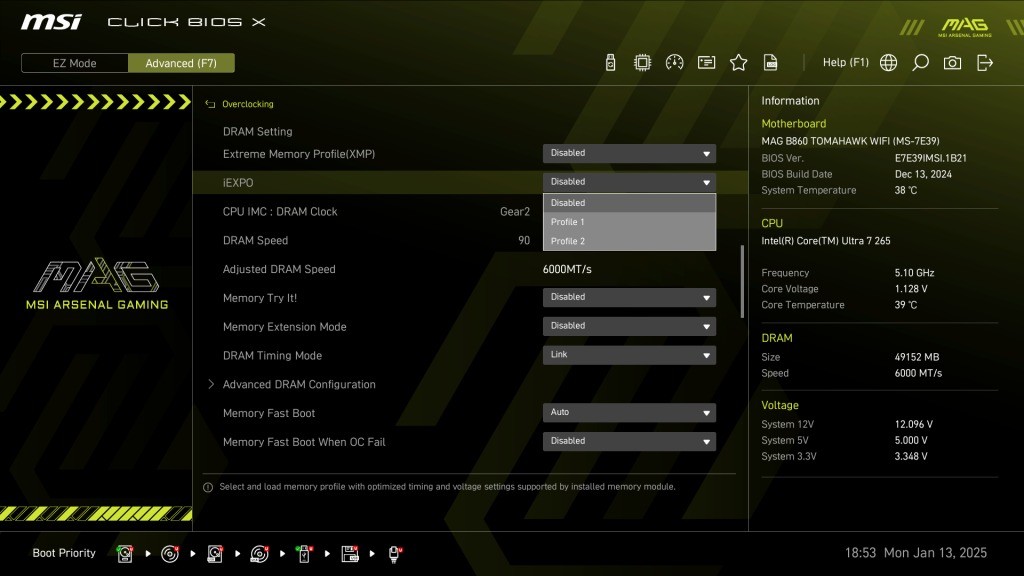The image size is (1024, 576).
Task: Open the CPU chip icon in the toolbar
Action: click(642, 63)
